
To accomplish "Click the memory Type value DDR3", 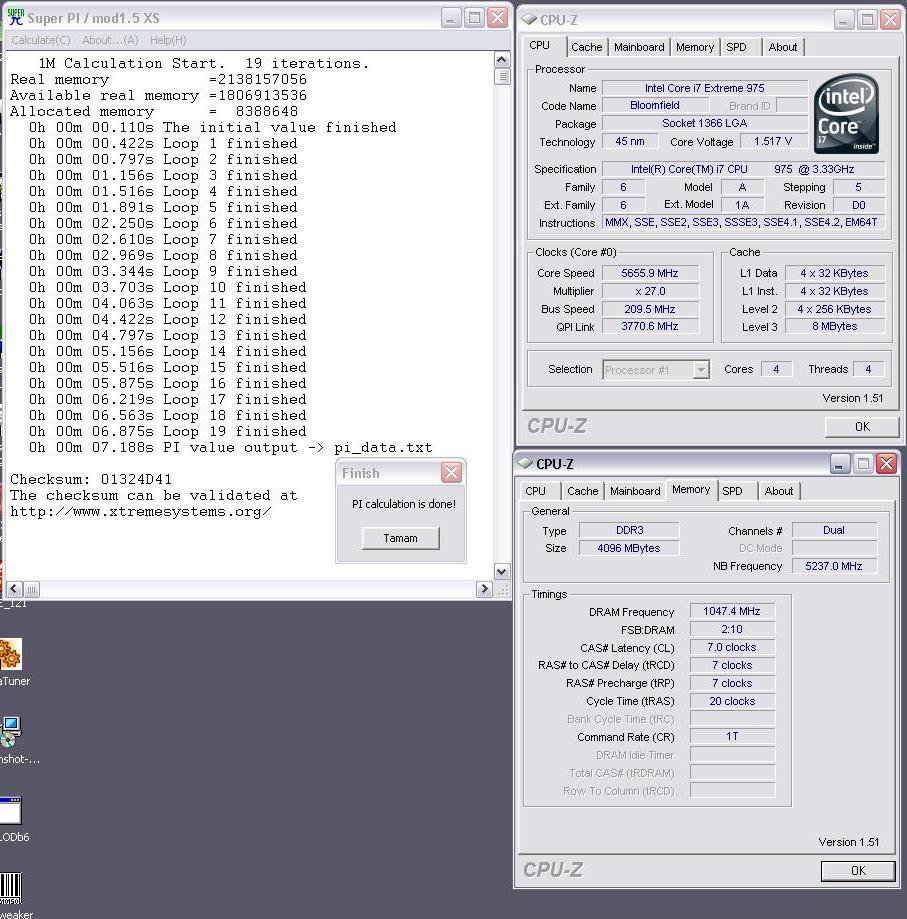I will pos(629,530).
